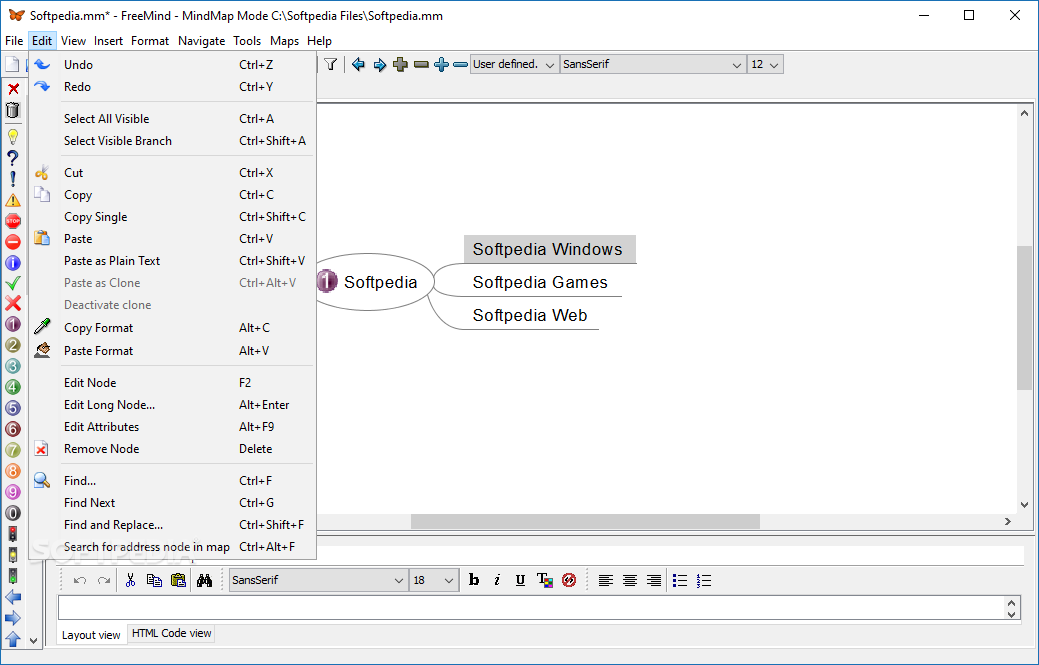The width and height of the screenshot is (1039, 665).
Task: Add the blue question mark icon
Action: [13, 158]
